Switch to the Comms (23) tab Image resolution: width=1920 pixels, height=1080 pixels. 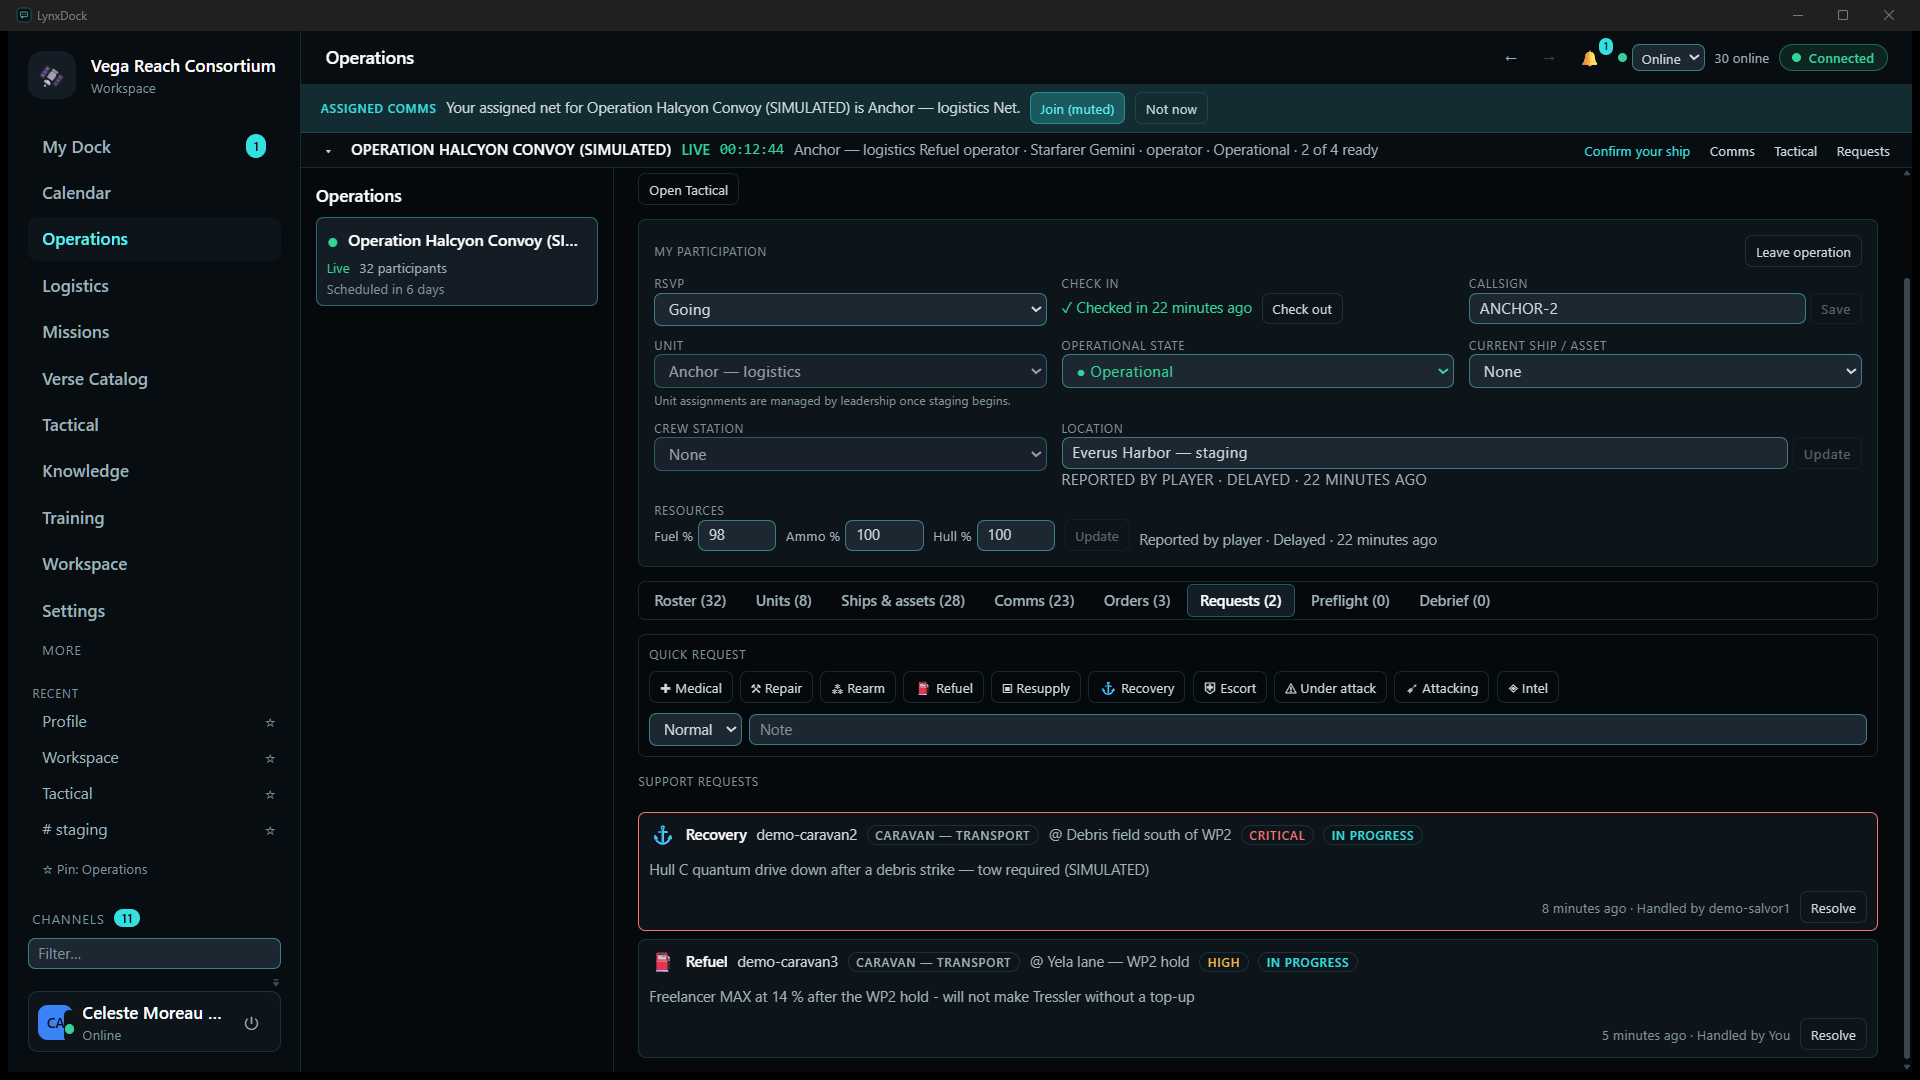pyautogui.click(x=1034, y=601)
